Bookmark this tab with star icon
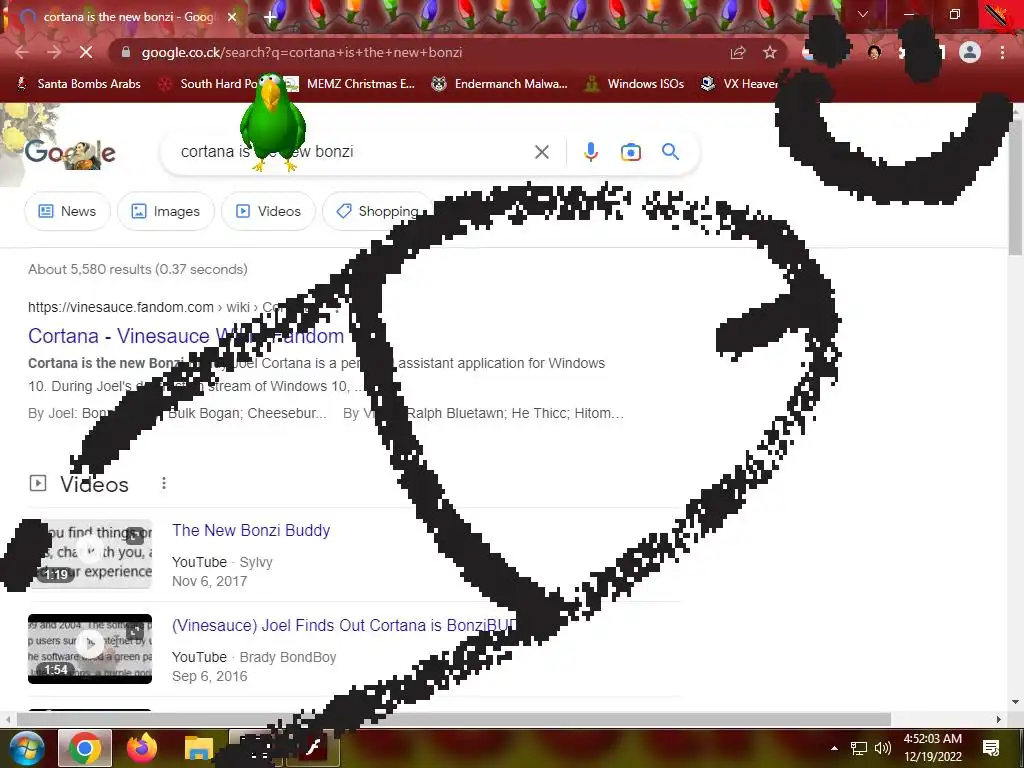The image size is (1024, 768). tap(770, 52)
